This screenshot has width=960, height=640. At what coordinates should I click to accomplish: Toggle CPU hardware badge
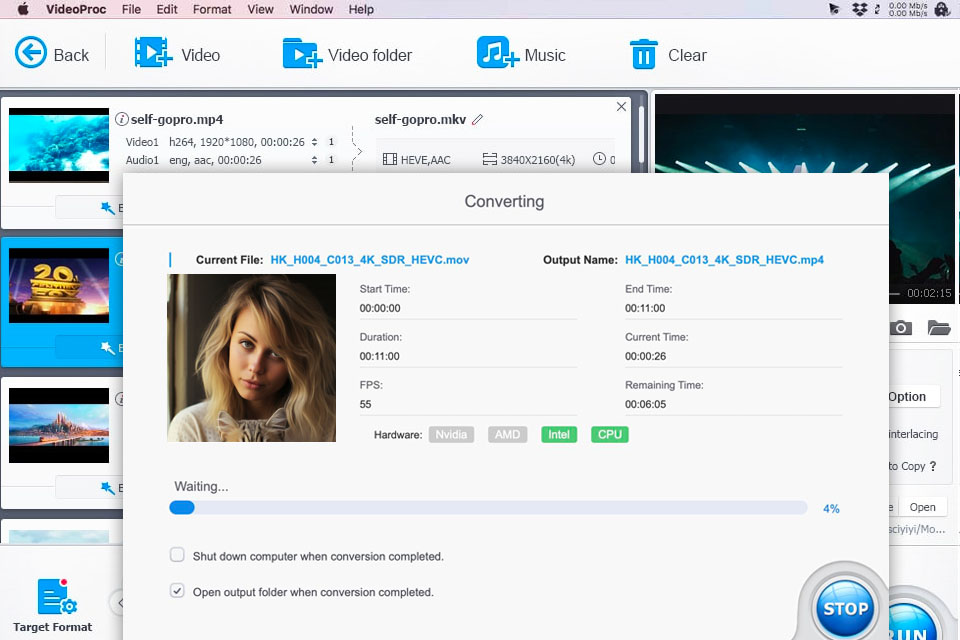pyautogui.click(x=610, y=435)
